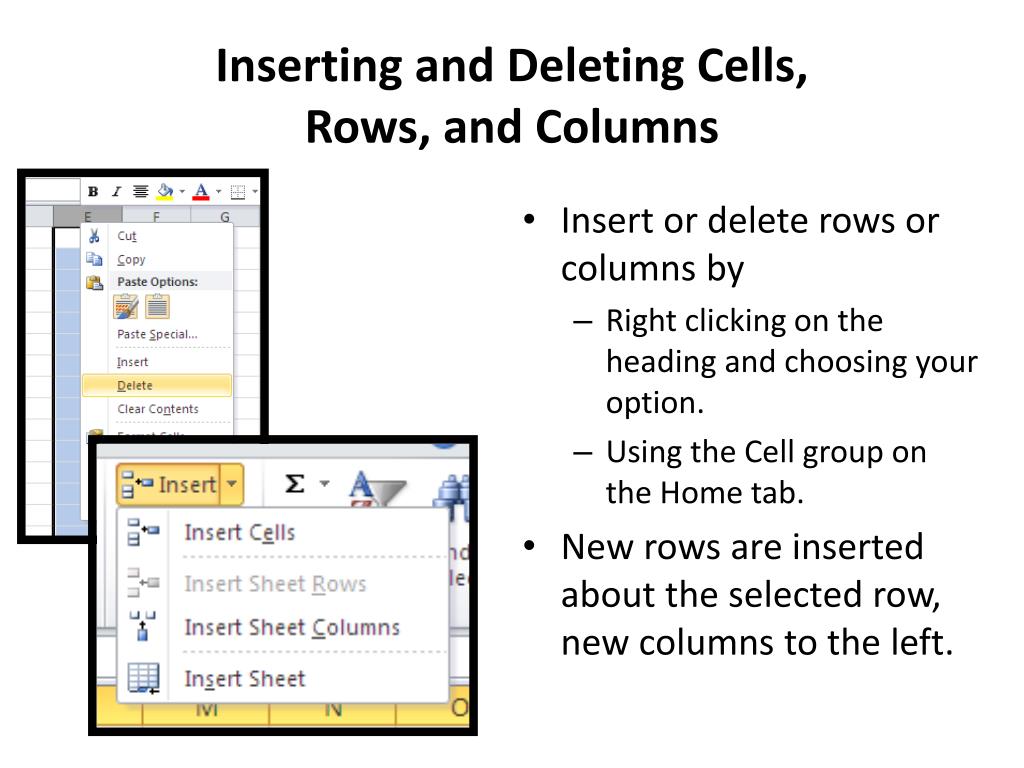The image size is (1024, 768).
Task: Click the center align icon
Action: pyautogui.click(x=140, y=191)
